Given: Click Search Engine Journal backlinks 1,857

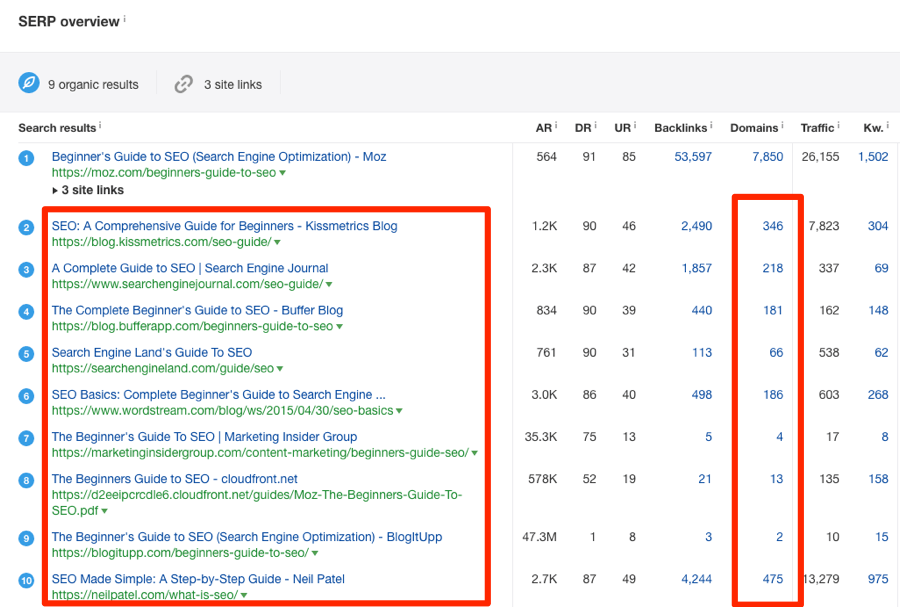Looking at the screenshot, I should click(697, 268).
